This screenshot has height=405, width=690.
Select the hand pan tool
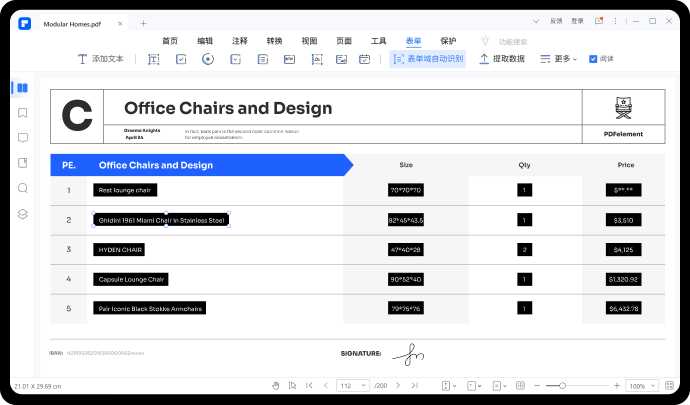point(276,385)
